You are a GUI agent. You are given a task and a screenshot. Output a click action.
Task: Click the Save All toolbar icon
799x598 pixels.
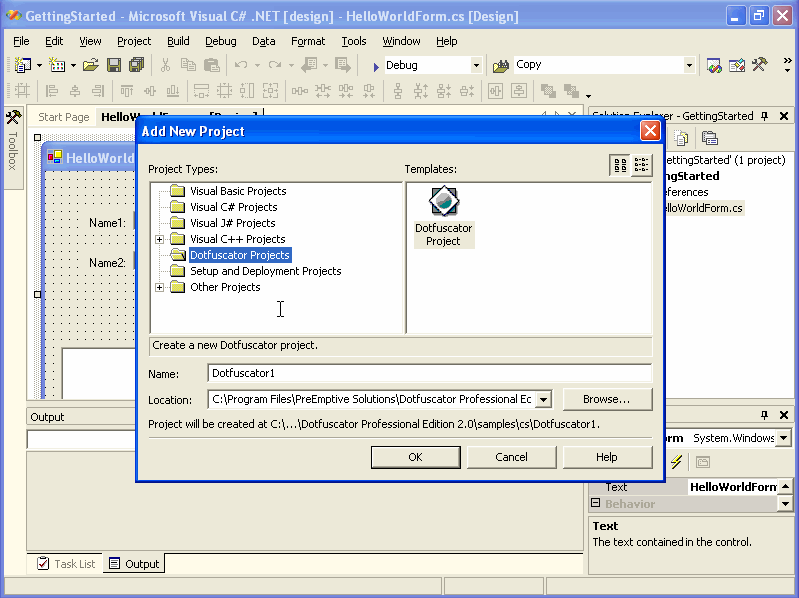(136, 65)
